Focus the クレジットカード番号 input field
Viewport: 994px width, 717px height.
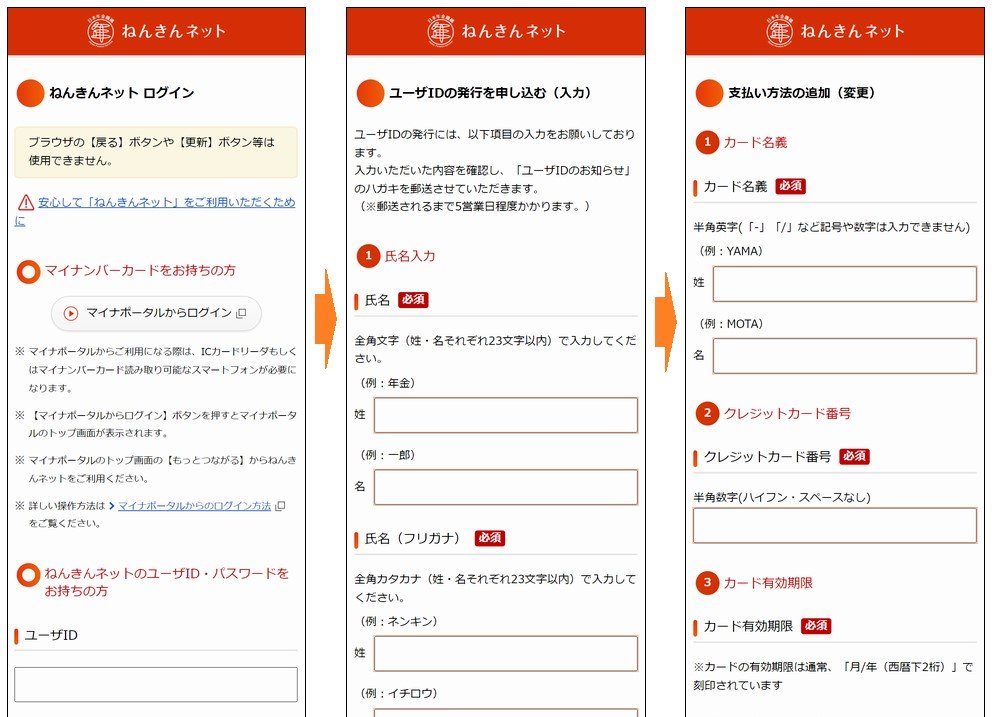[834, 526]
